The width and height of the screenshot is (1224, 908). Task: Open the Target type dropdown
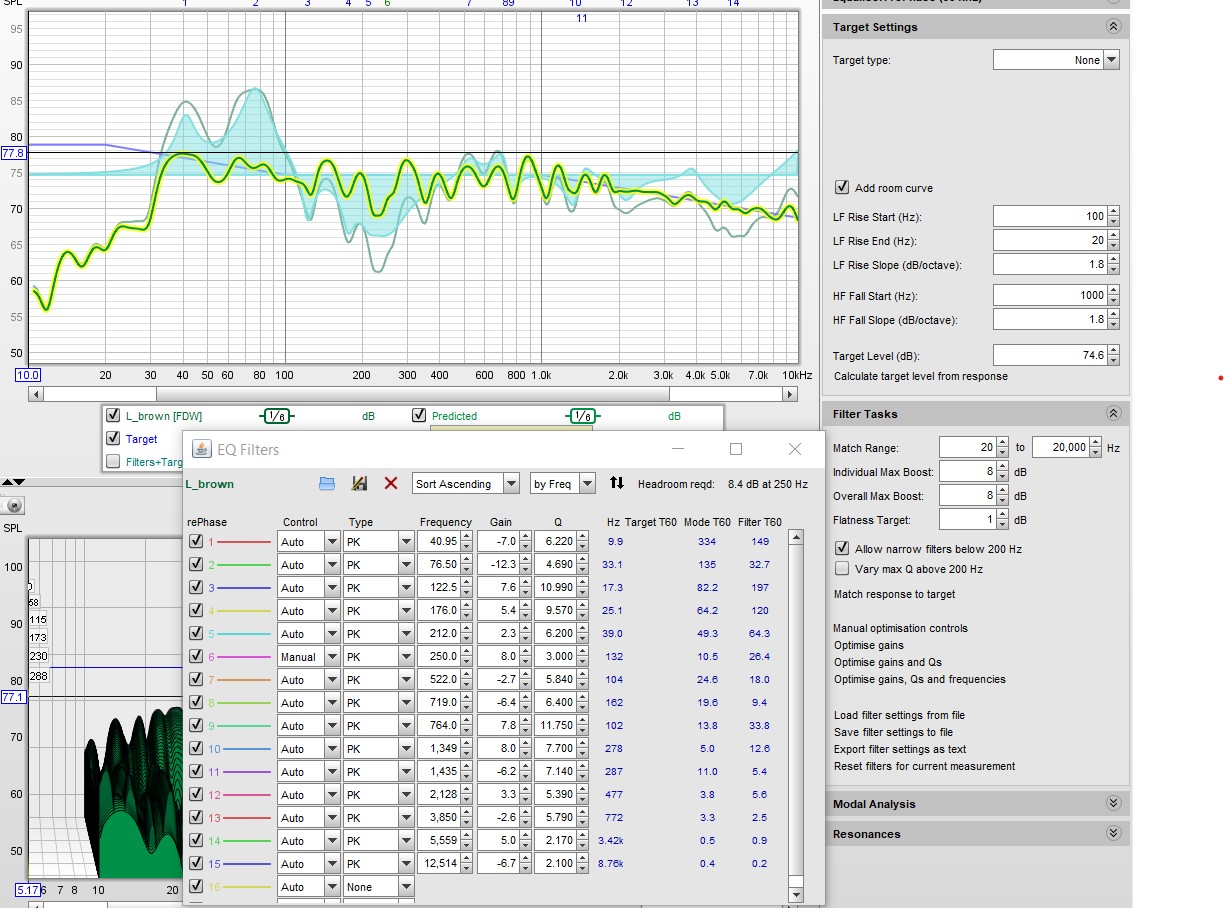click(1056, 60)
